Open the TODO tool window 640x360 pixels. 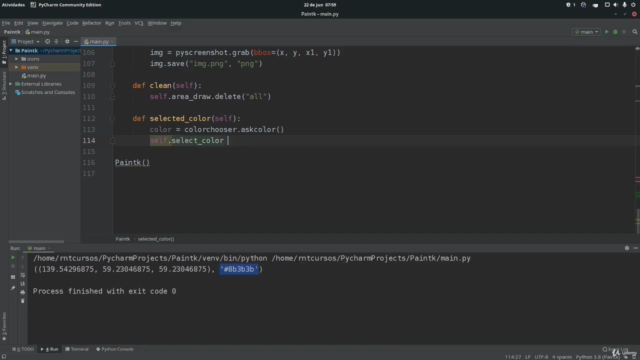pyautogui.click(x=23, y=349)
